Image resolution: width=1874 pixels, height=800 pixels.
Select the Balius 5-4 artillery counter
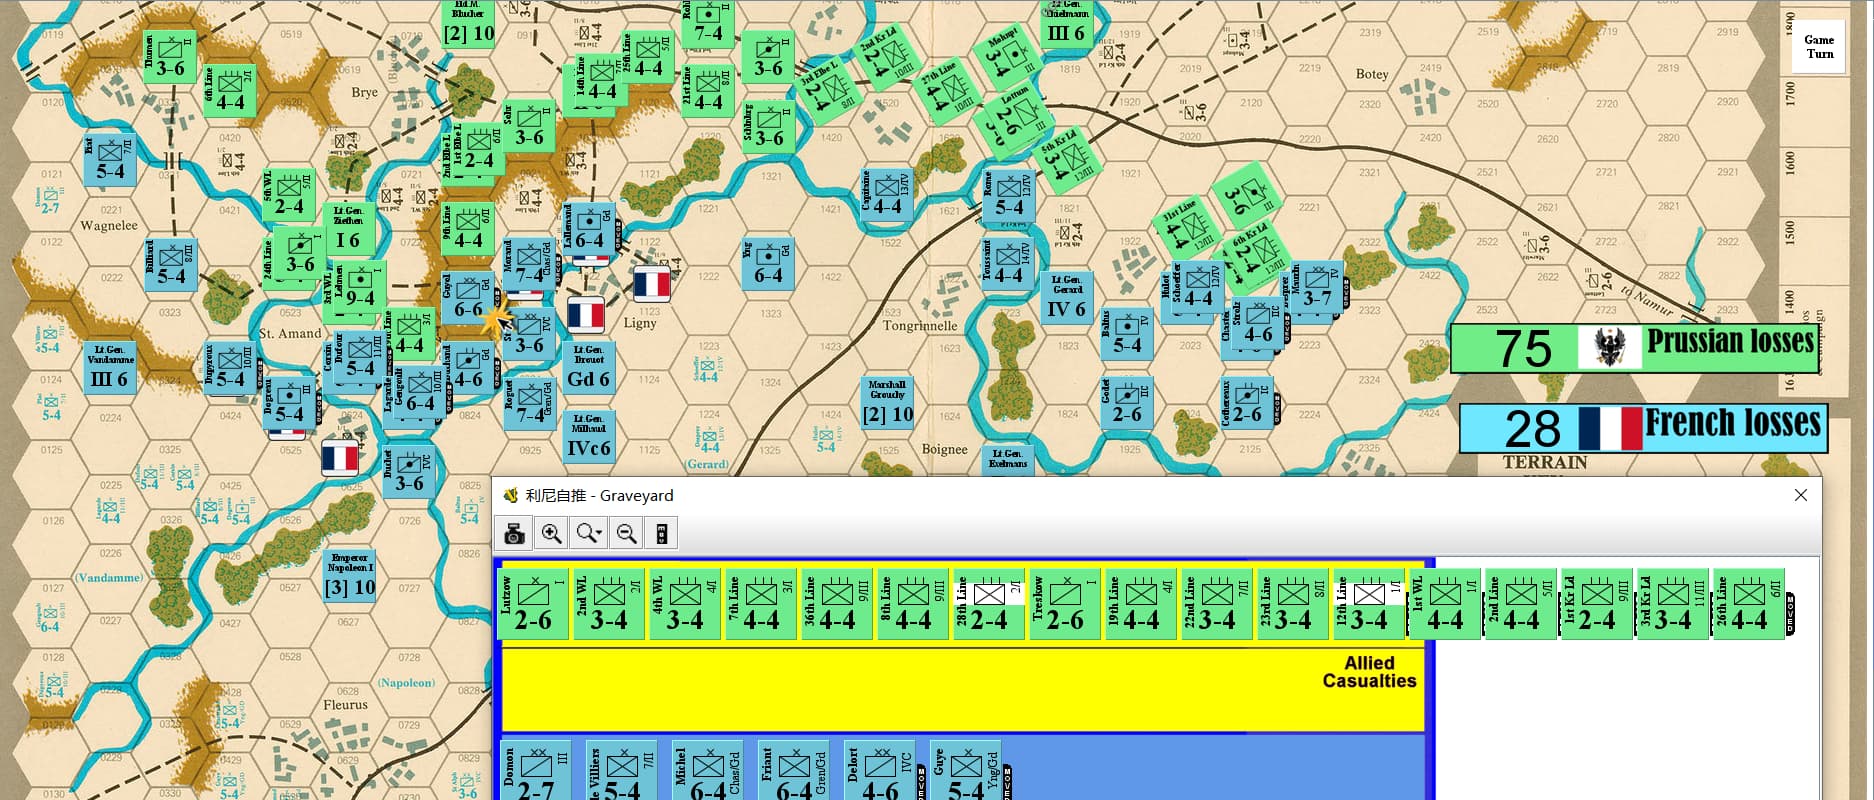tap(1126, 334)
